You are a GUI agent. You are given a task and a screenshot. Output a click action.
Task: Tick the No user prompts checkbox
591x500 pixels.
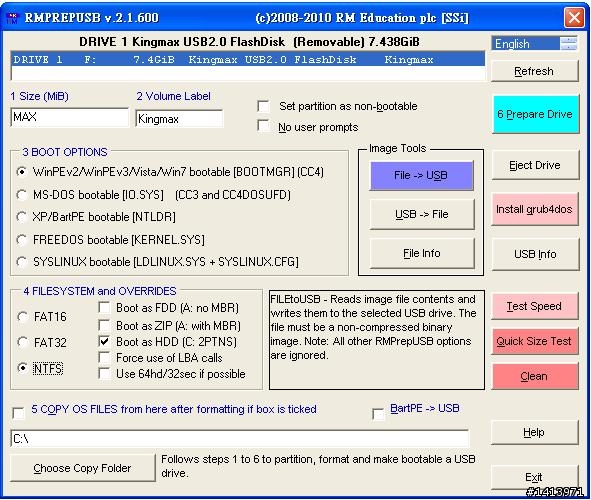coord(263,125)
